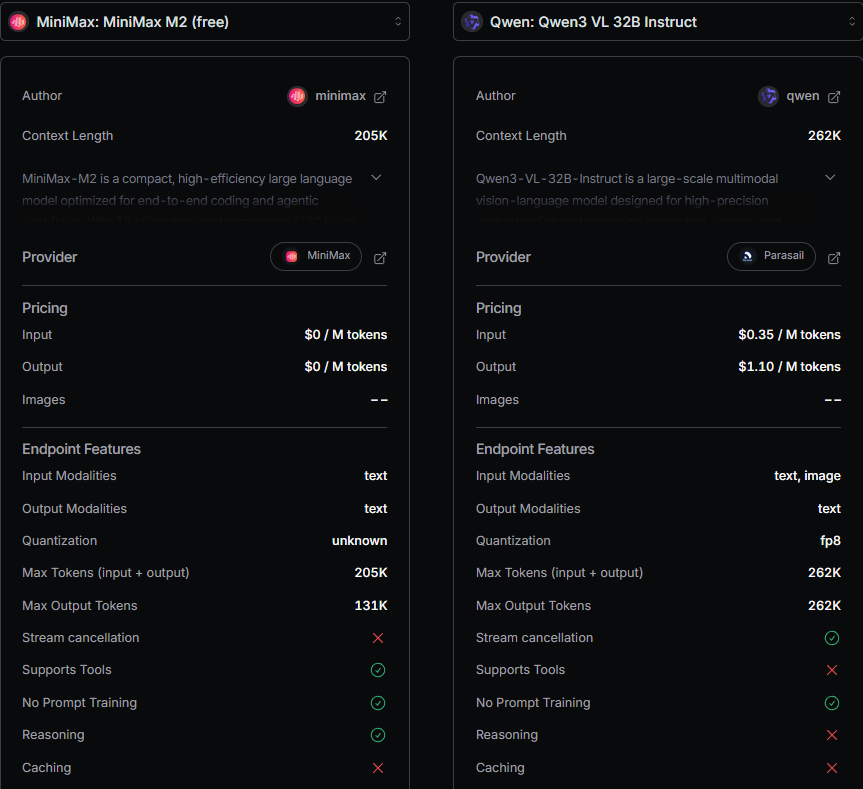Click MiniMax Supports Tools green checkmark
Viewport: 863px width, 789px height.
click(x=378, y=670)
